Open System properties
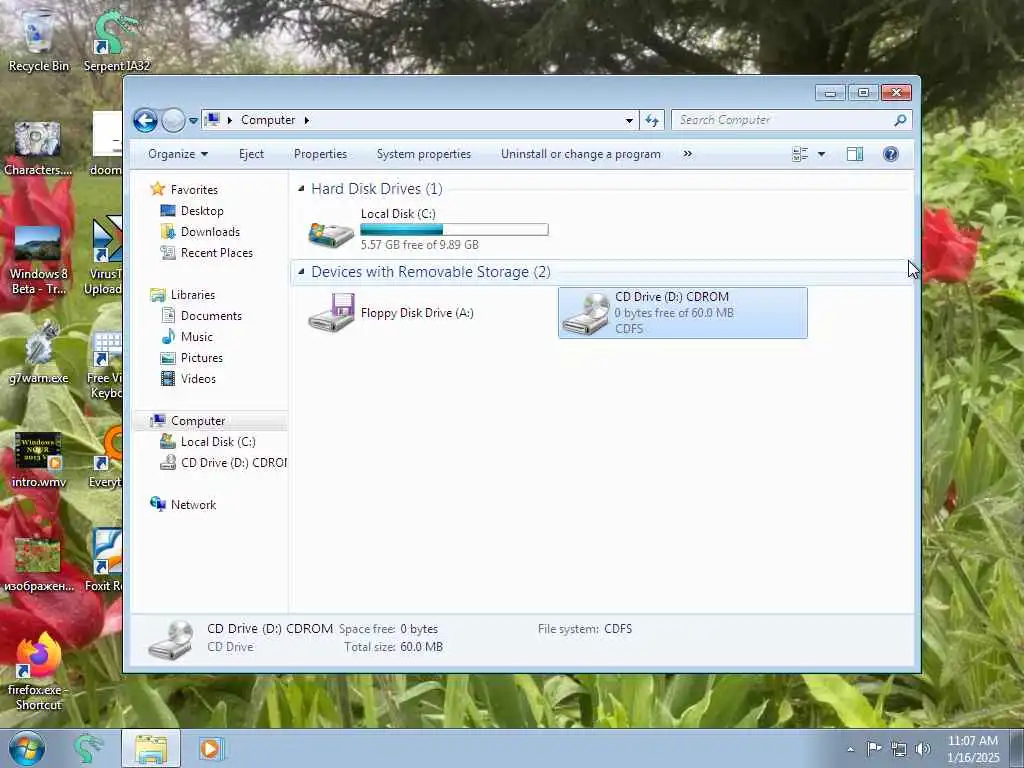The image size is (1024, 768). (x=424, y=154)
